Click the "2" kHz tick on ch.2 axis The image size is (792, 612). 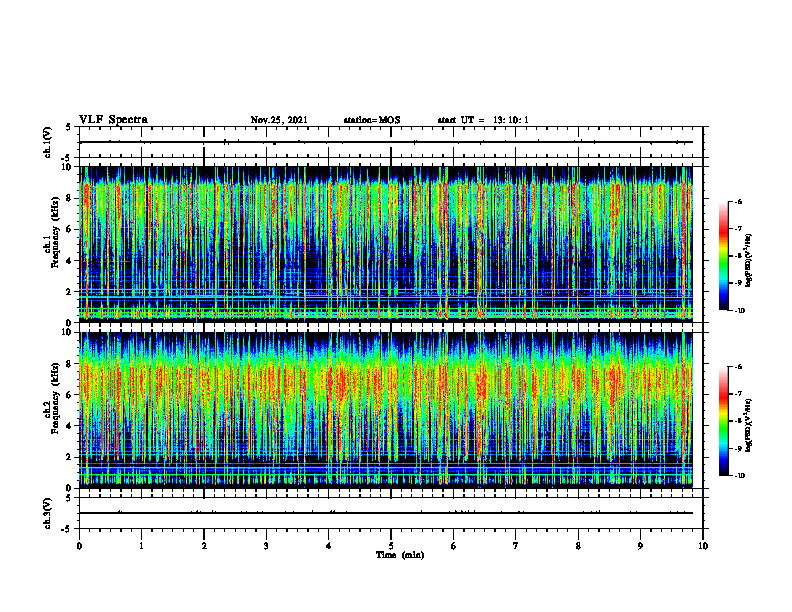70,457
